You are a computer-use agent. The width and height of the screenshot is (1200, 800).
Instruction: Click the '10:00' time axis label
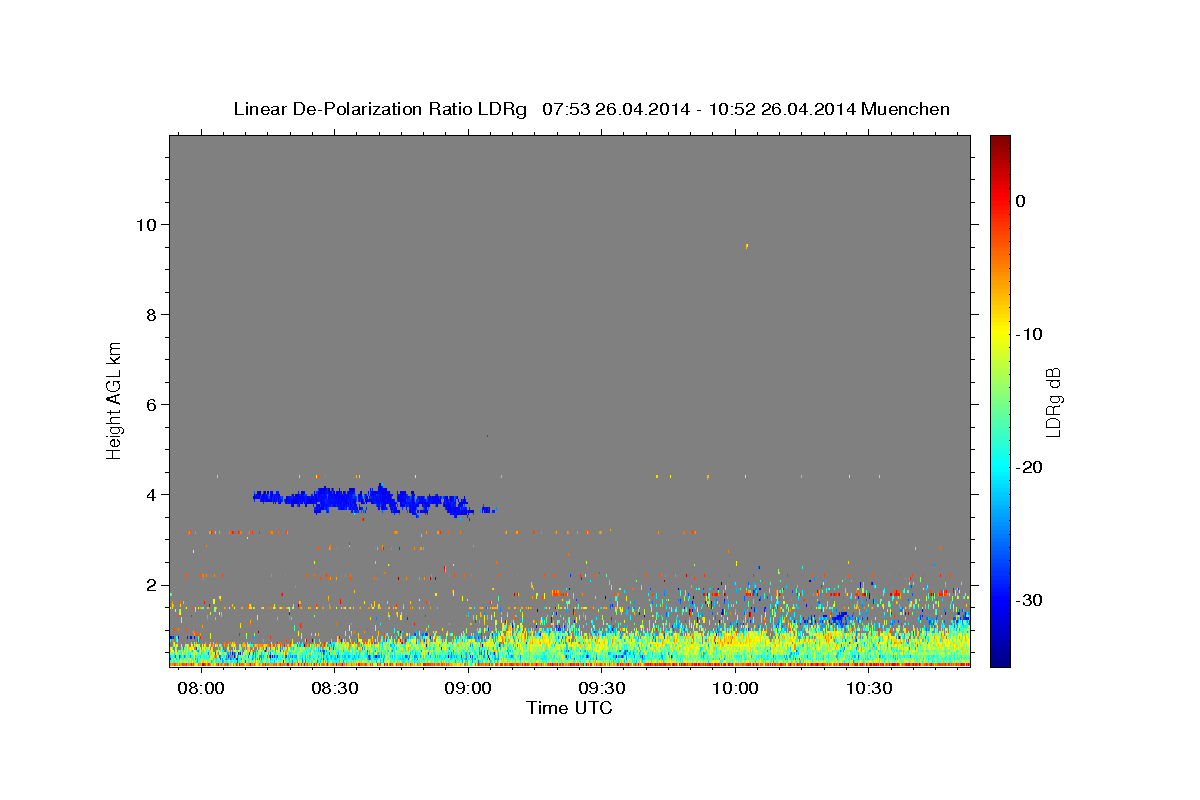pyautogui.click(x=737, y=689)
